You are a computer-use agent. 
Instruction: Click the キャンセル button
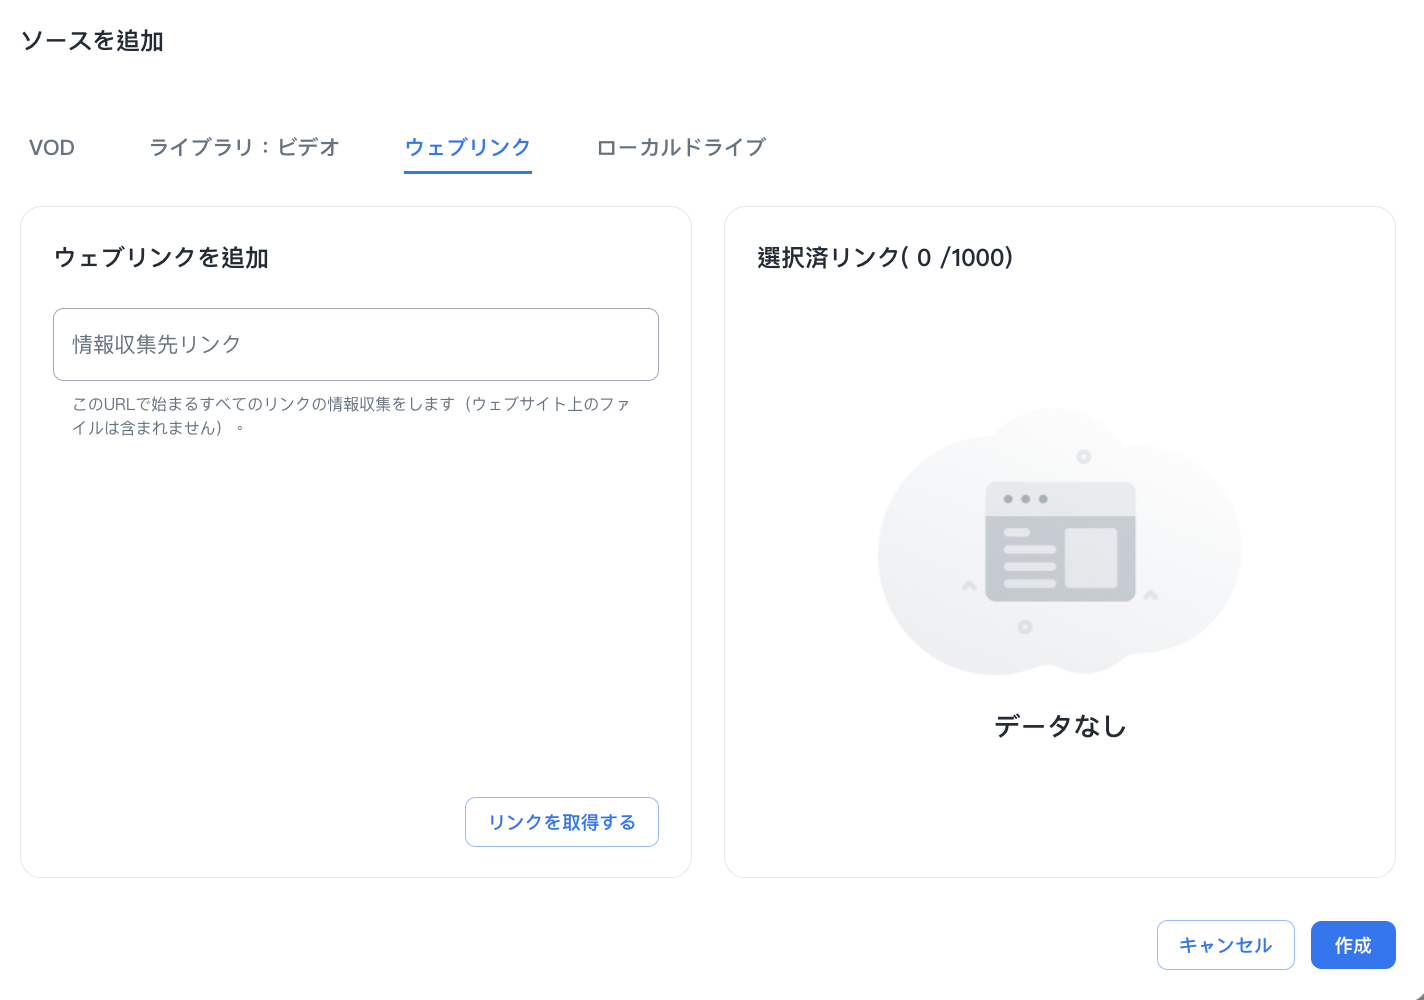(1225, 945)
